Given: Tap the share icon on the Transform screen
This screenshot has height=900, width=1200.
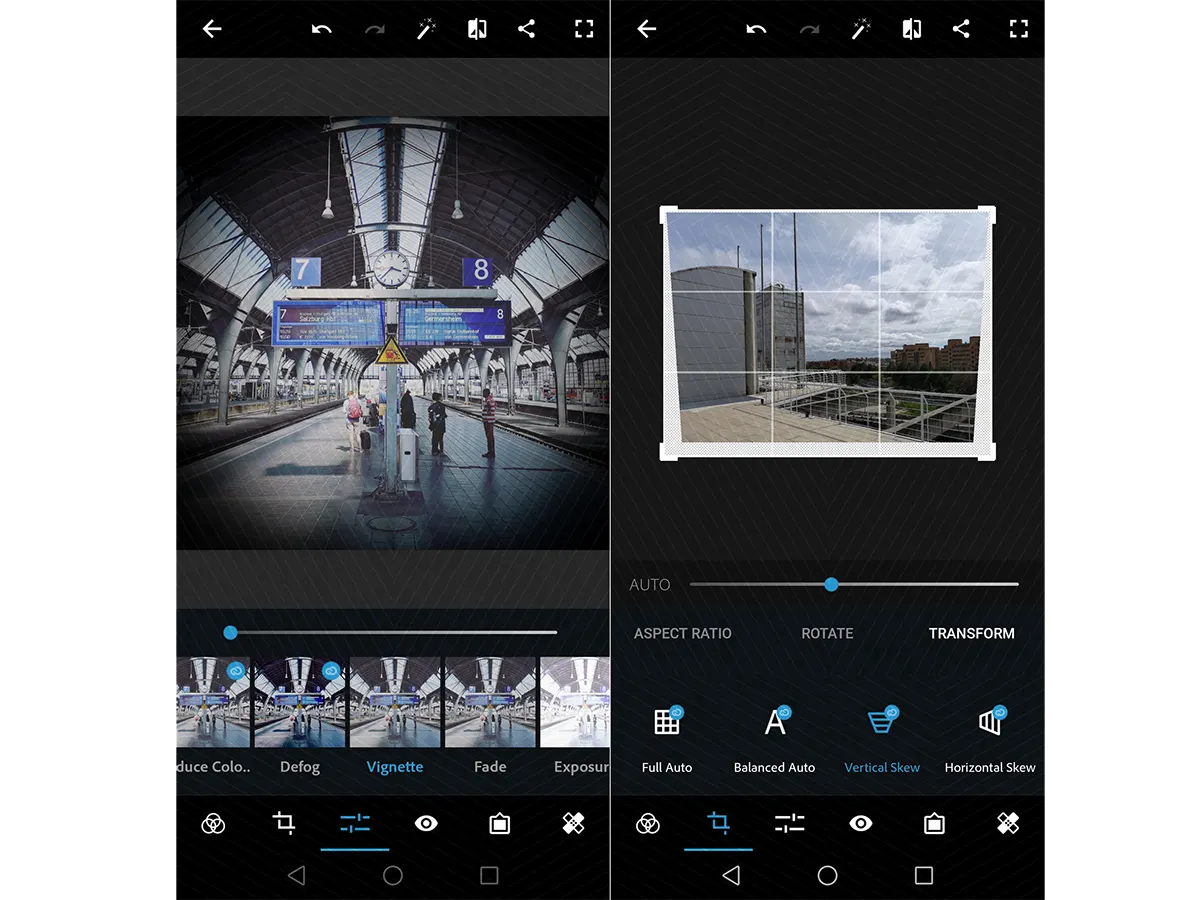Looking at the screenshot, I should tap(961, 29).
